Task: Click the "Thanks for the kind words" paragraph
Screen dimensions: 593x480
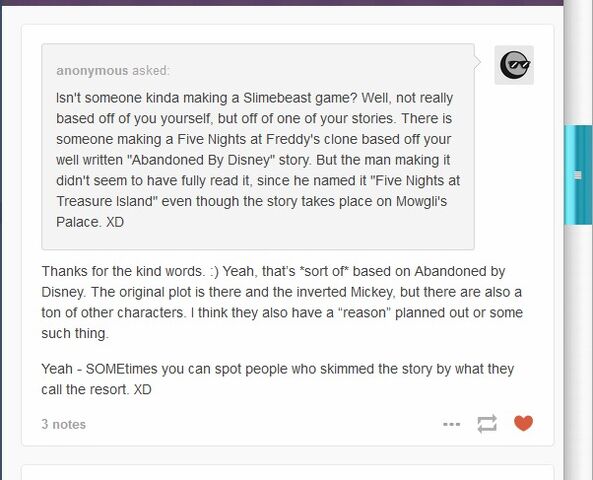Action: click(282, 302)
